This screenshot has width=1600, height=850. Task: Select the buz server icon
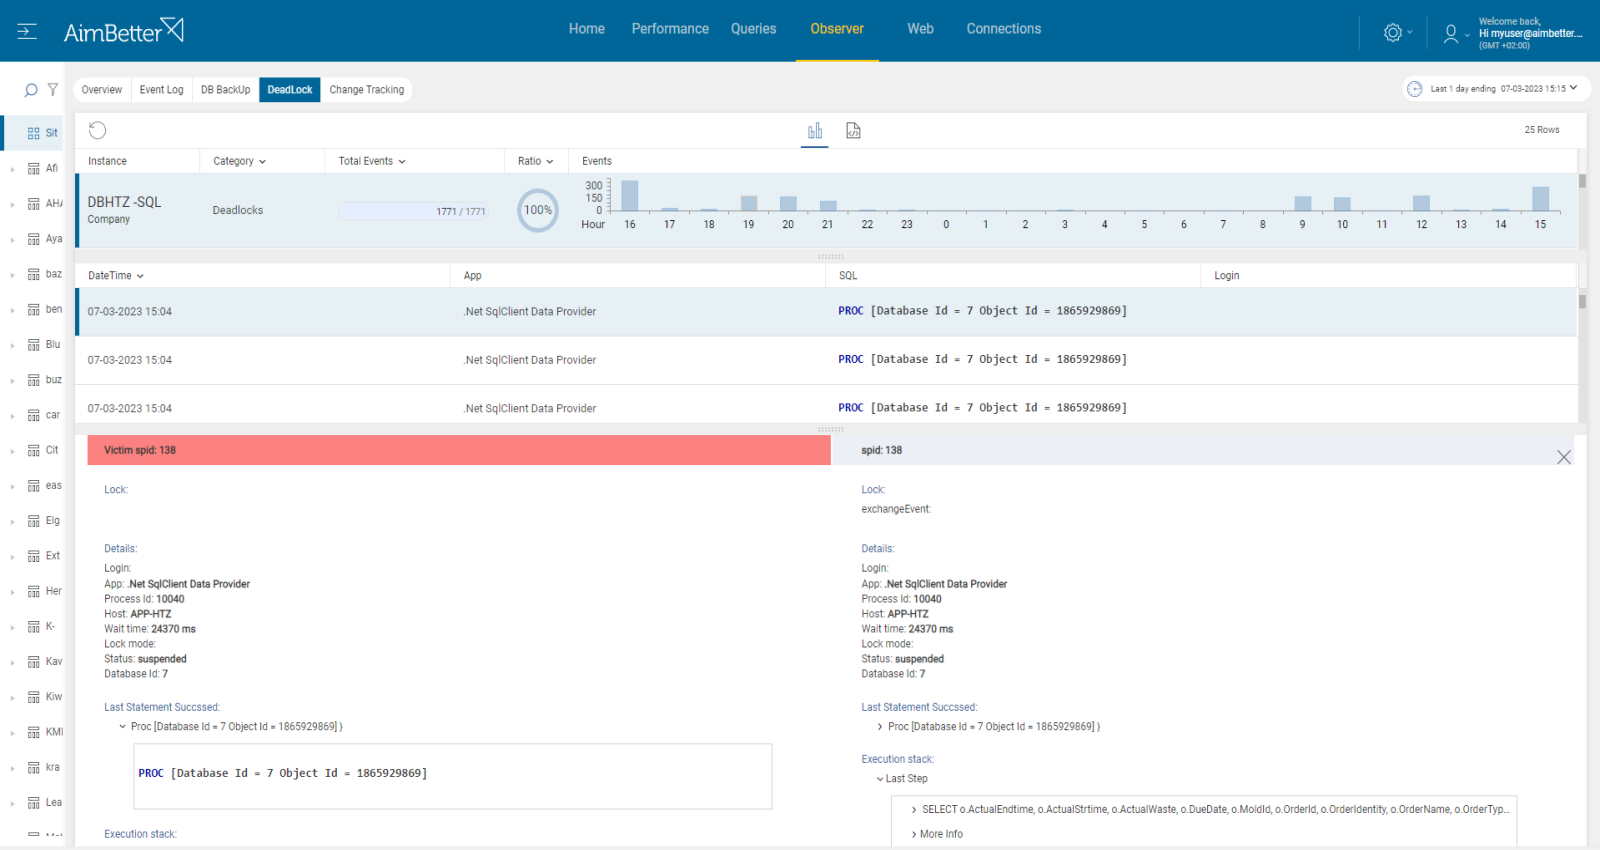click(34, 380)
